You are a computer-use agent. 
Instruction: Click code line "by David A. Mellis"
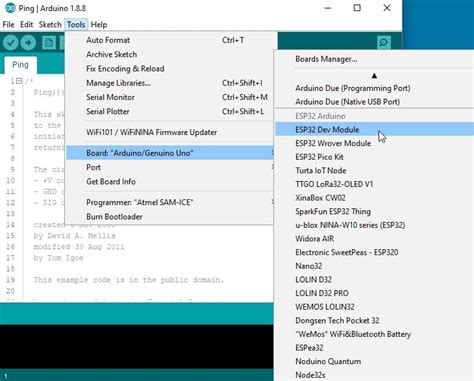(74, 236)
